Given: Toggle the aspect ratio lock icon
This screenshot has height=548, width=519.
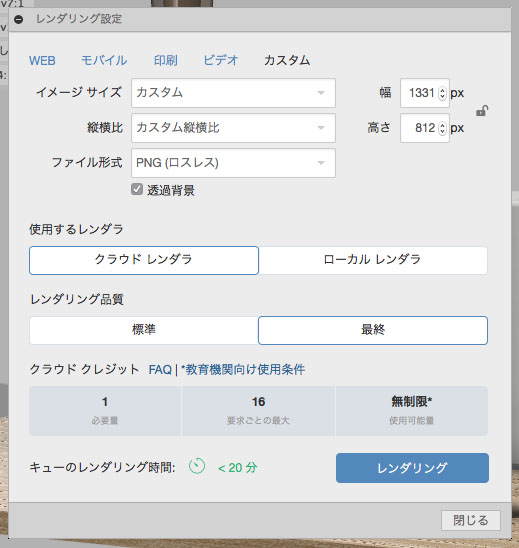Looking at the screenshot, I should pyautogui.click(x=482, y=111).
